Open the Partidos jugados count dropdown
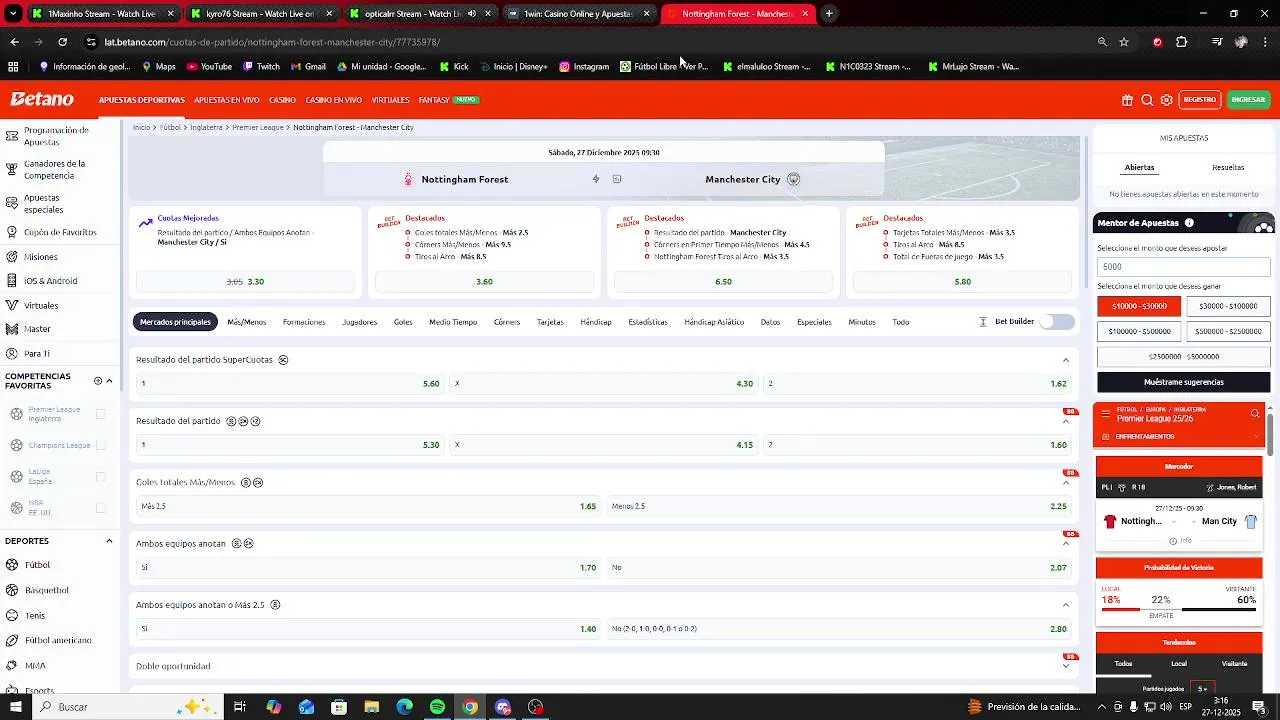1280x720 pixels. (x=1203, y=689)
